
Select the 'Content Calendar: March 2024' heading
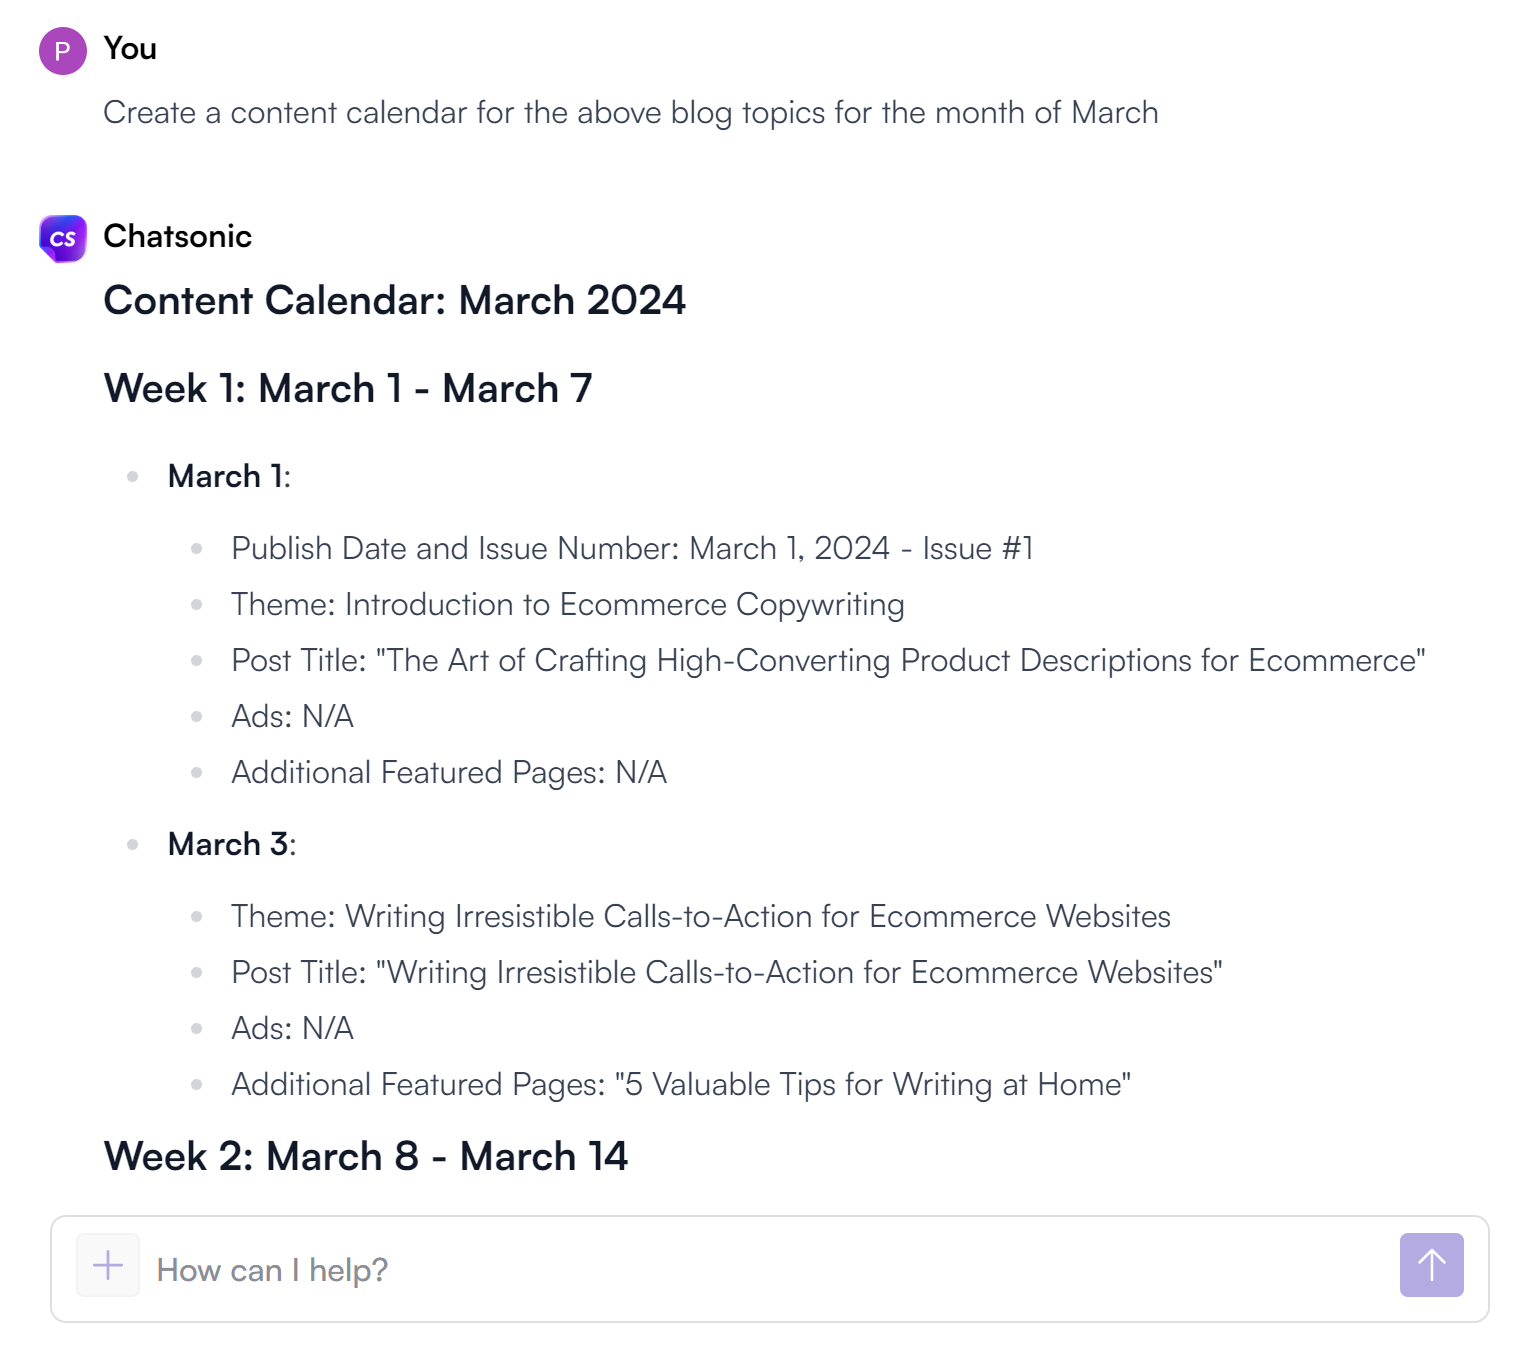394,301
